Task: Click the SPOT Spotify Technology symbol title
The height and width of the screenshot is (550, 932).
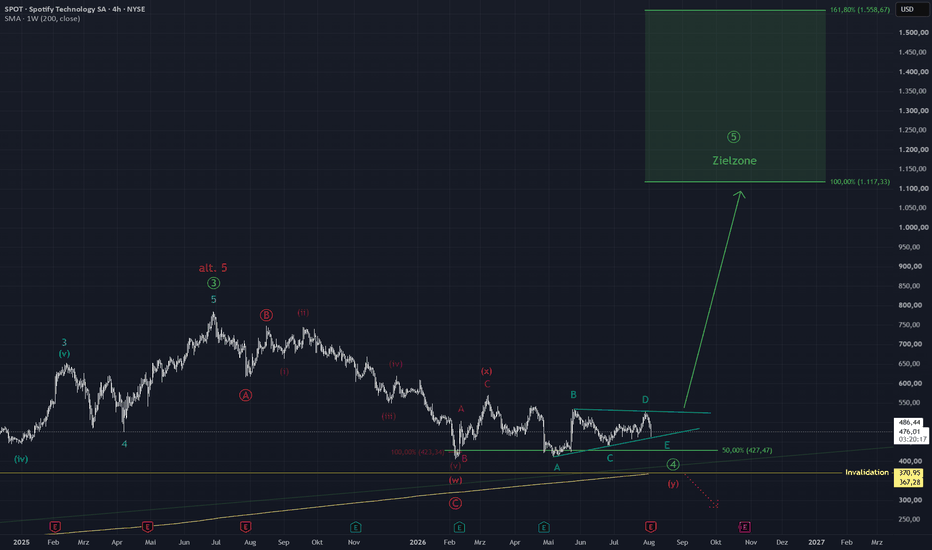Action: click(x=75, y=9)
